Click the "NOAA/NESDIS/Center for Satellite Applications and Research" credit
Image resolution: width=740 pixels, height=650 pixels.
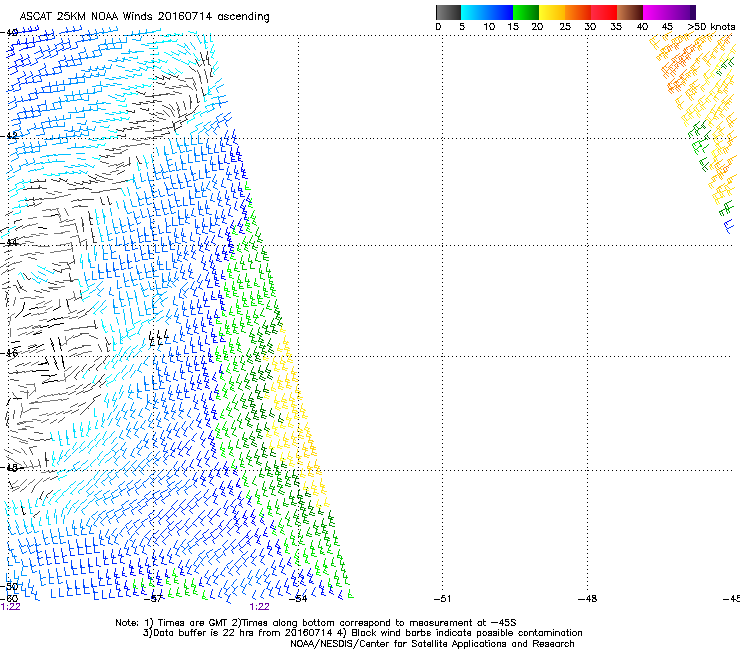click(432, 644)
